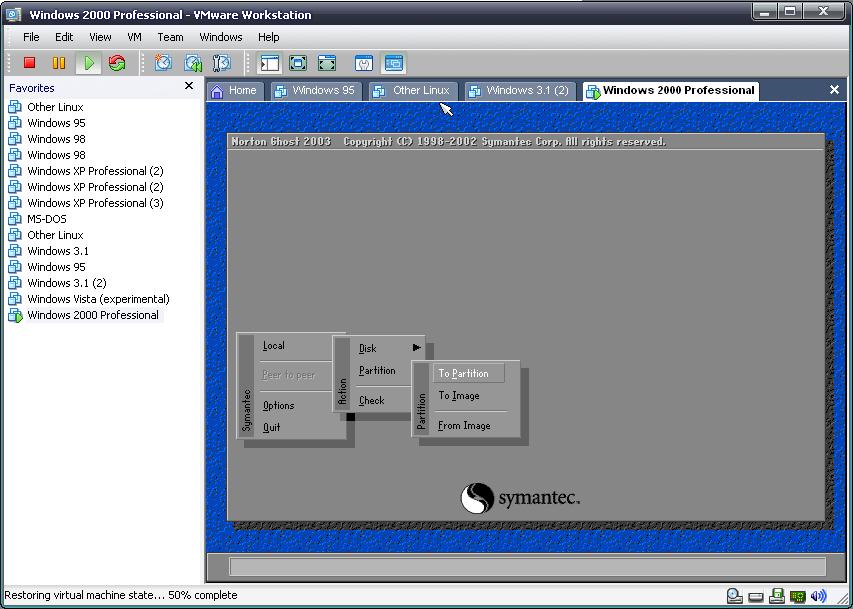Open the Windows menu

pos(221,37)
